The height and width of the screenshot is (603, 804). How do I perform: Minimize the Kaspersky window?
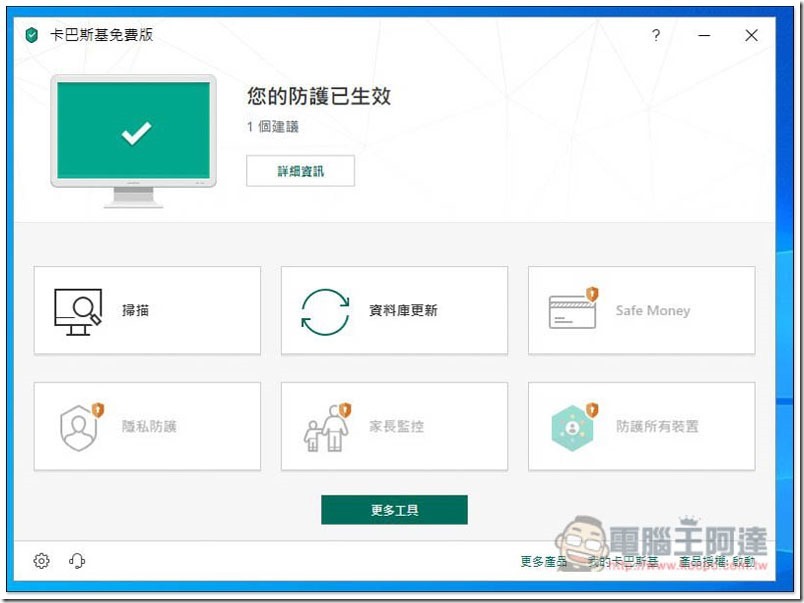pyautogui.click(x=704, y=35)
